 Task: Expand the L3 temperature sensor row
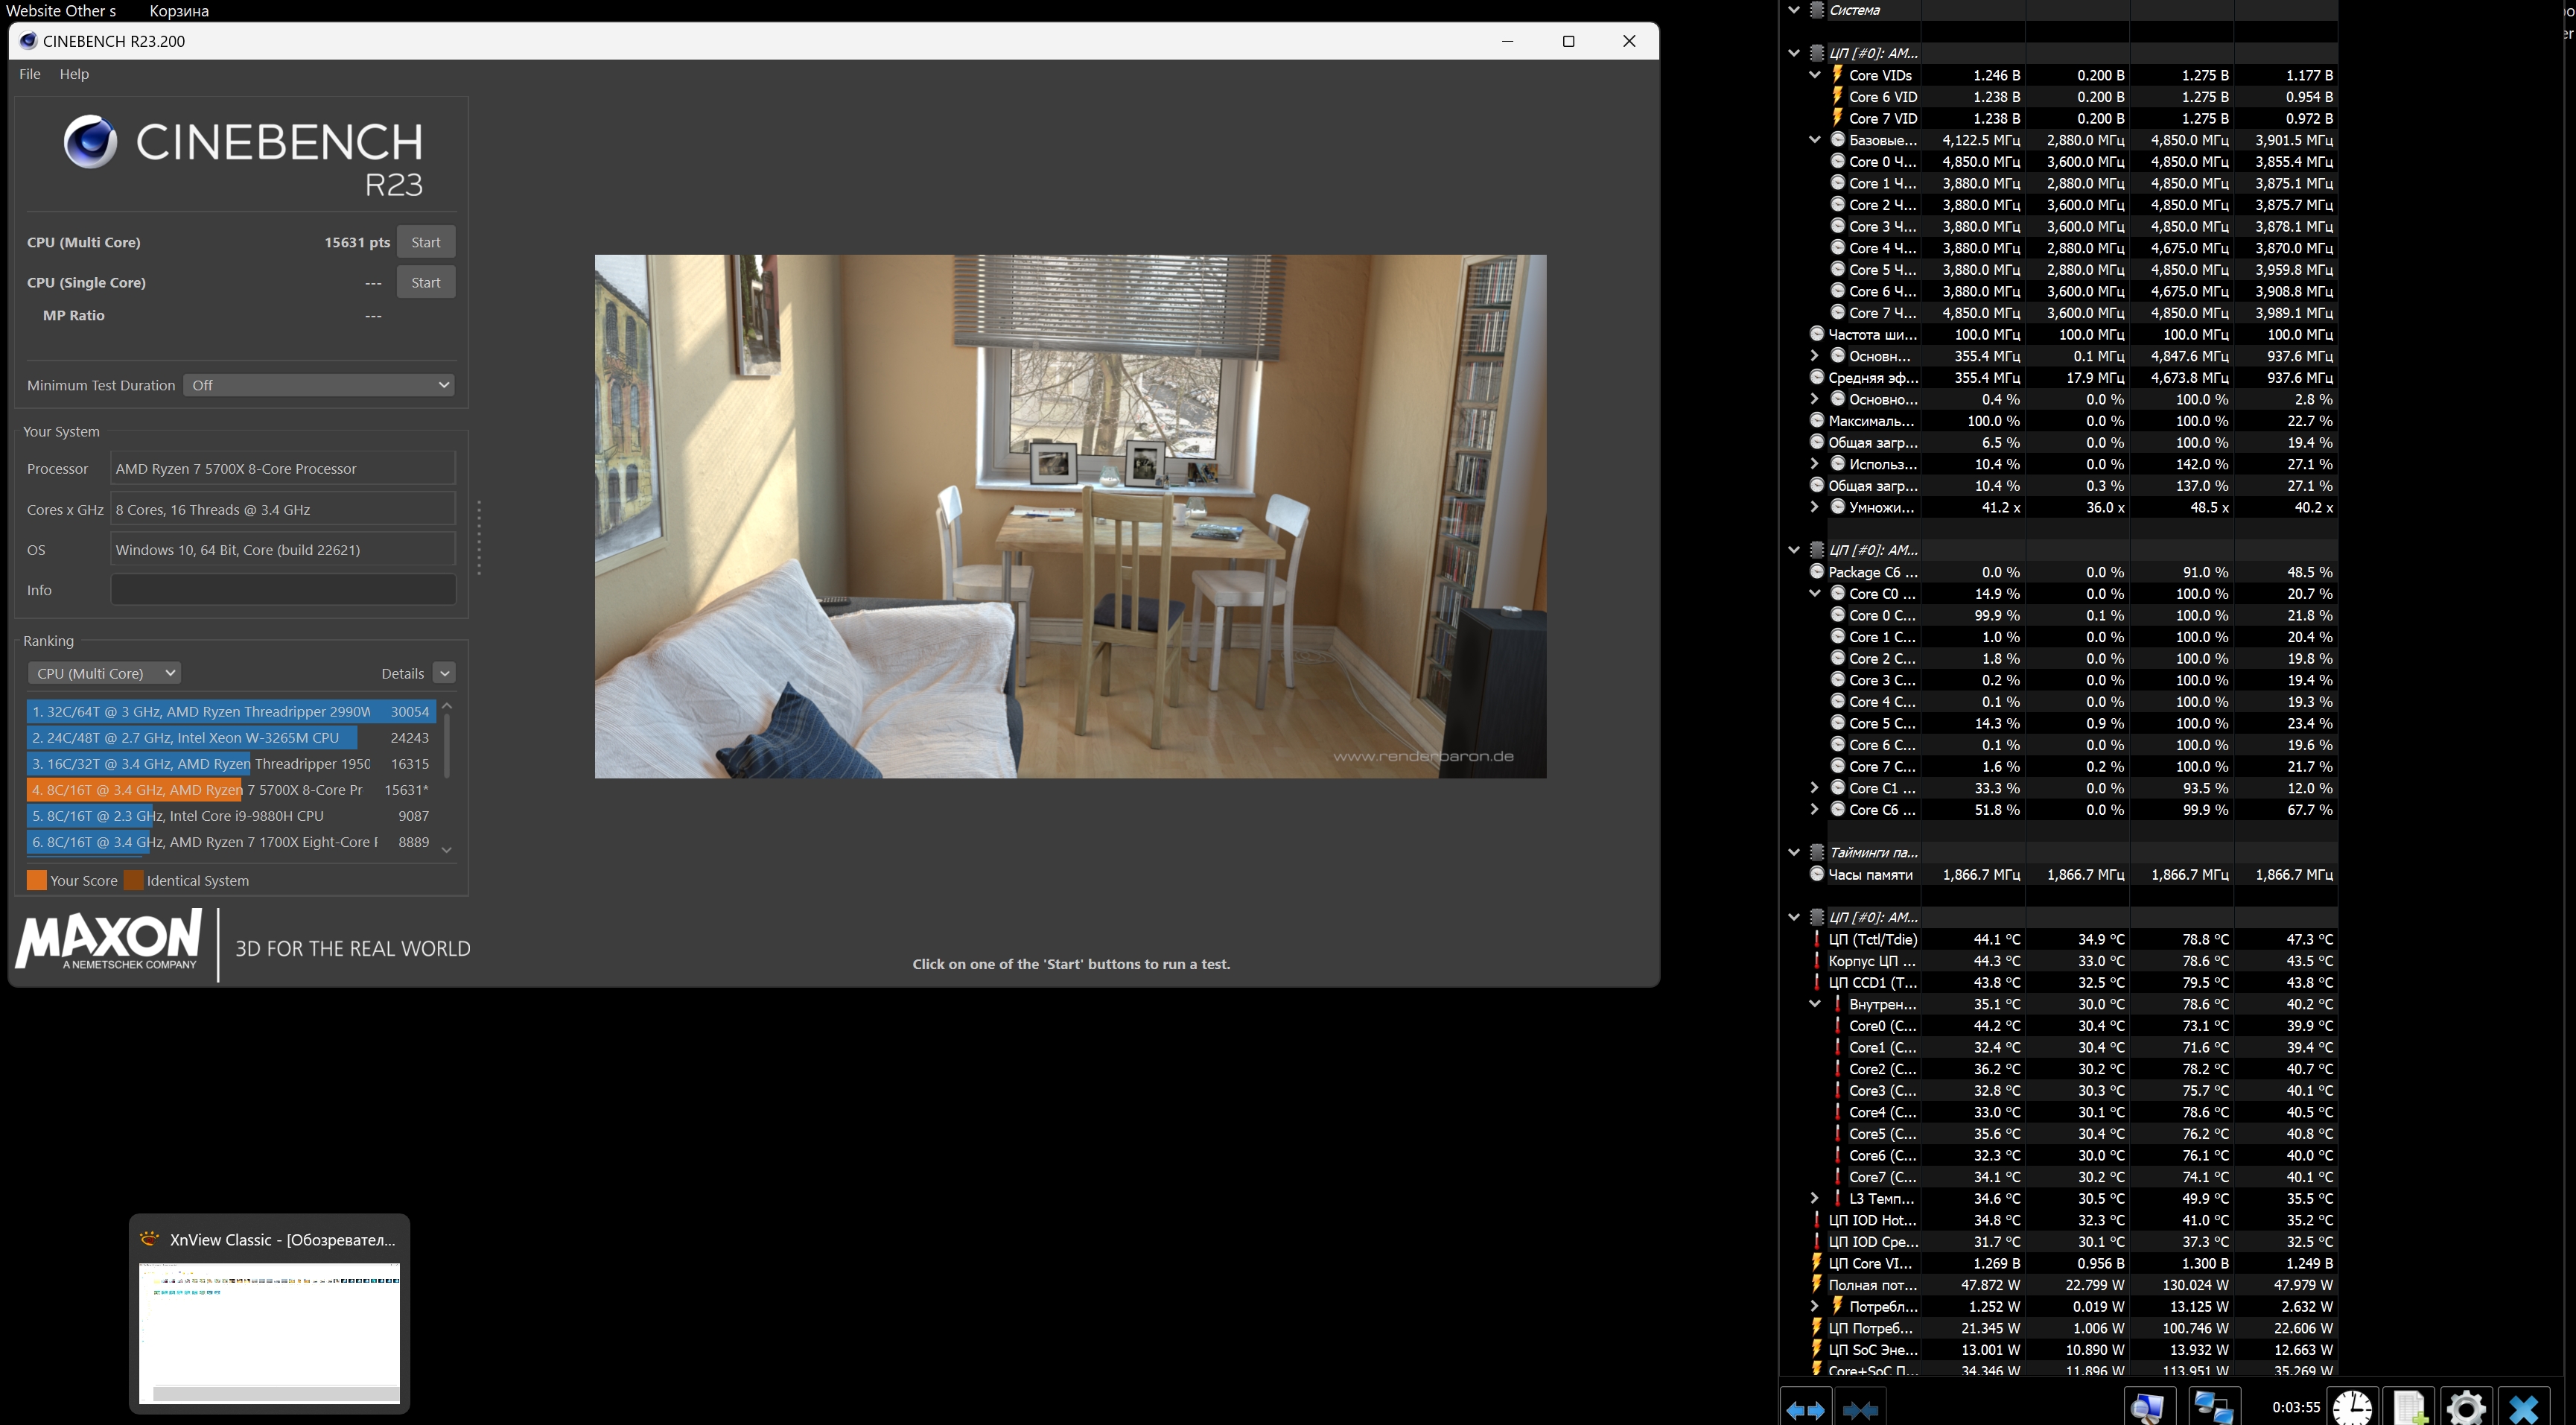[1814, 1198]
